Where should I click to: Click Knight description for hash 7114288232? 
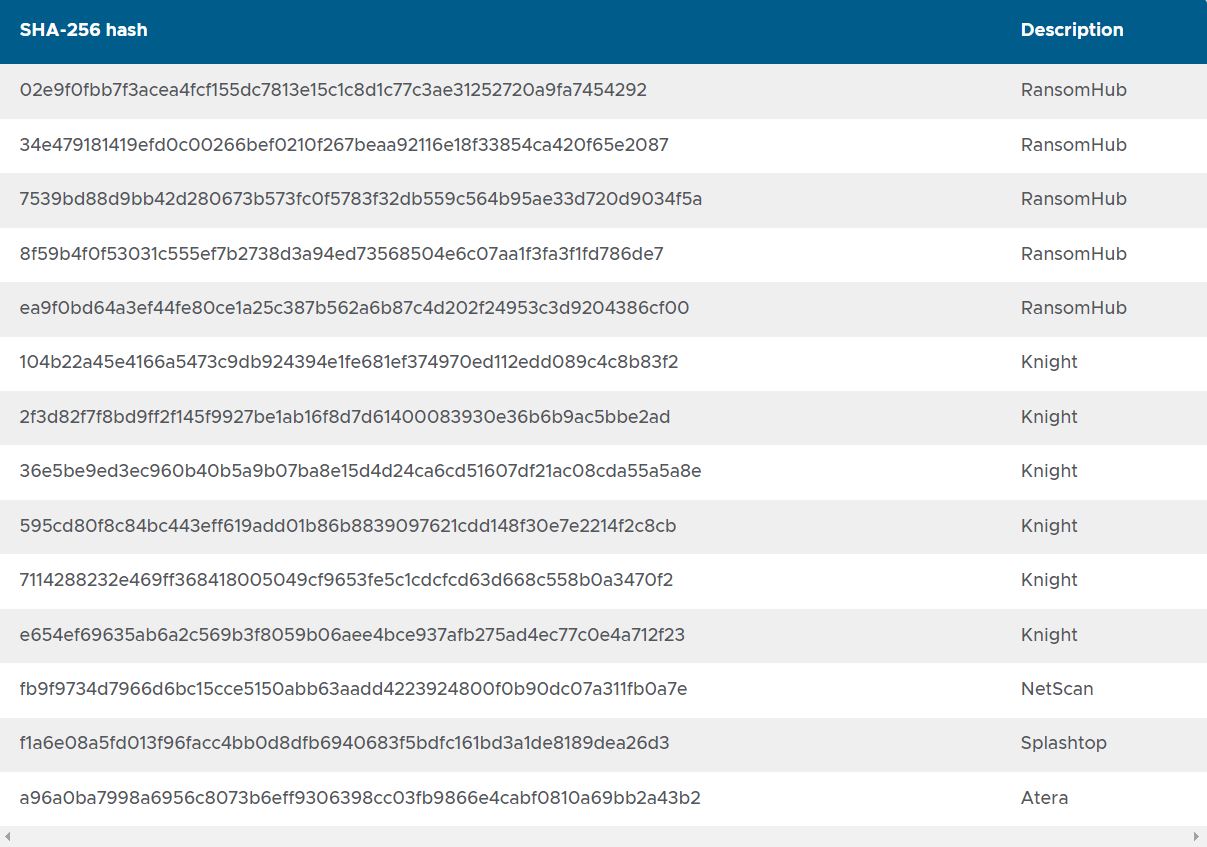(1049, 580)
